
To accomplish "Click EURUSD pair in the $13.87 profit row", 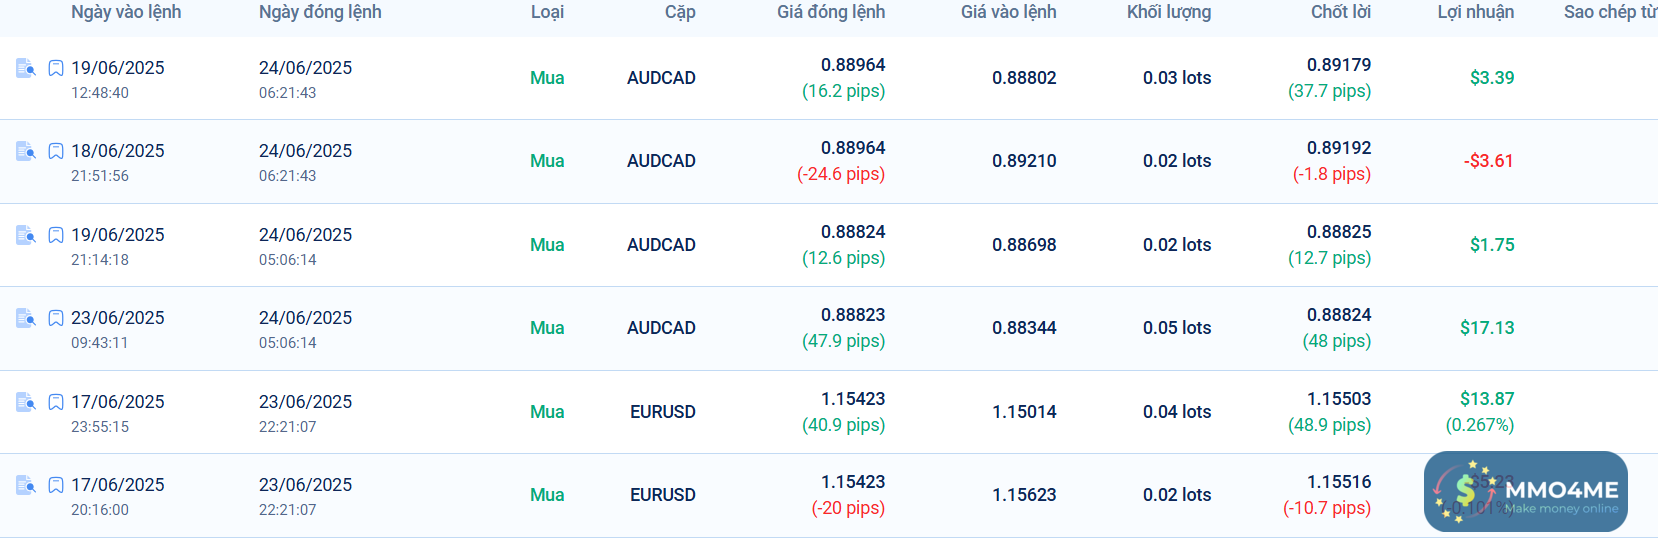I will (x=662, y=412).
